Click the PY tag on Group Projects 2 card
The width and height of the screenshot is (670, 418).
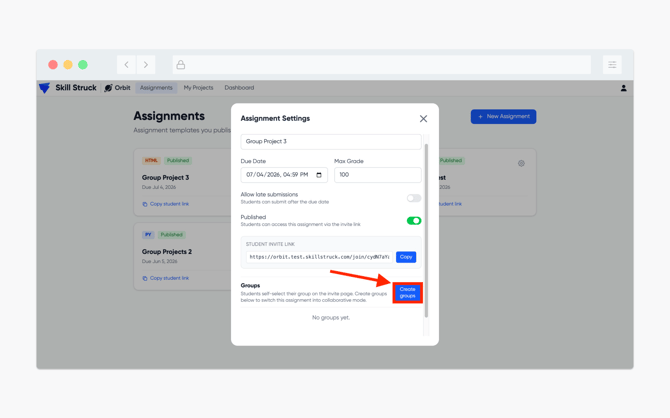tap(148, 235)
